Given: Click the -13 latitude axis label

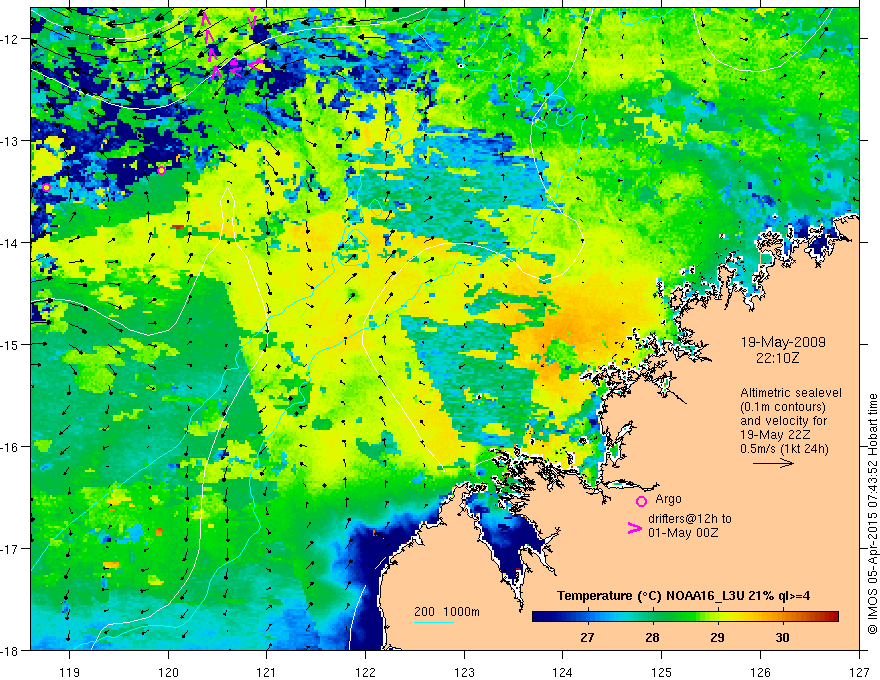Looking at the screenshot, I should pos(10,141).
